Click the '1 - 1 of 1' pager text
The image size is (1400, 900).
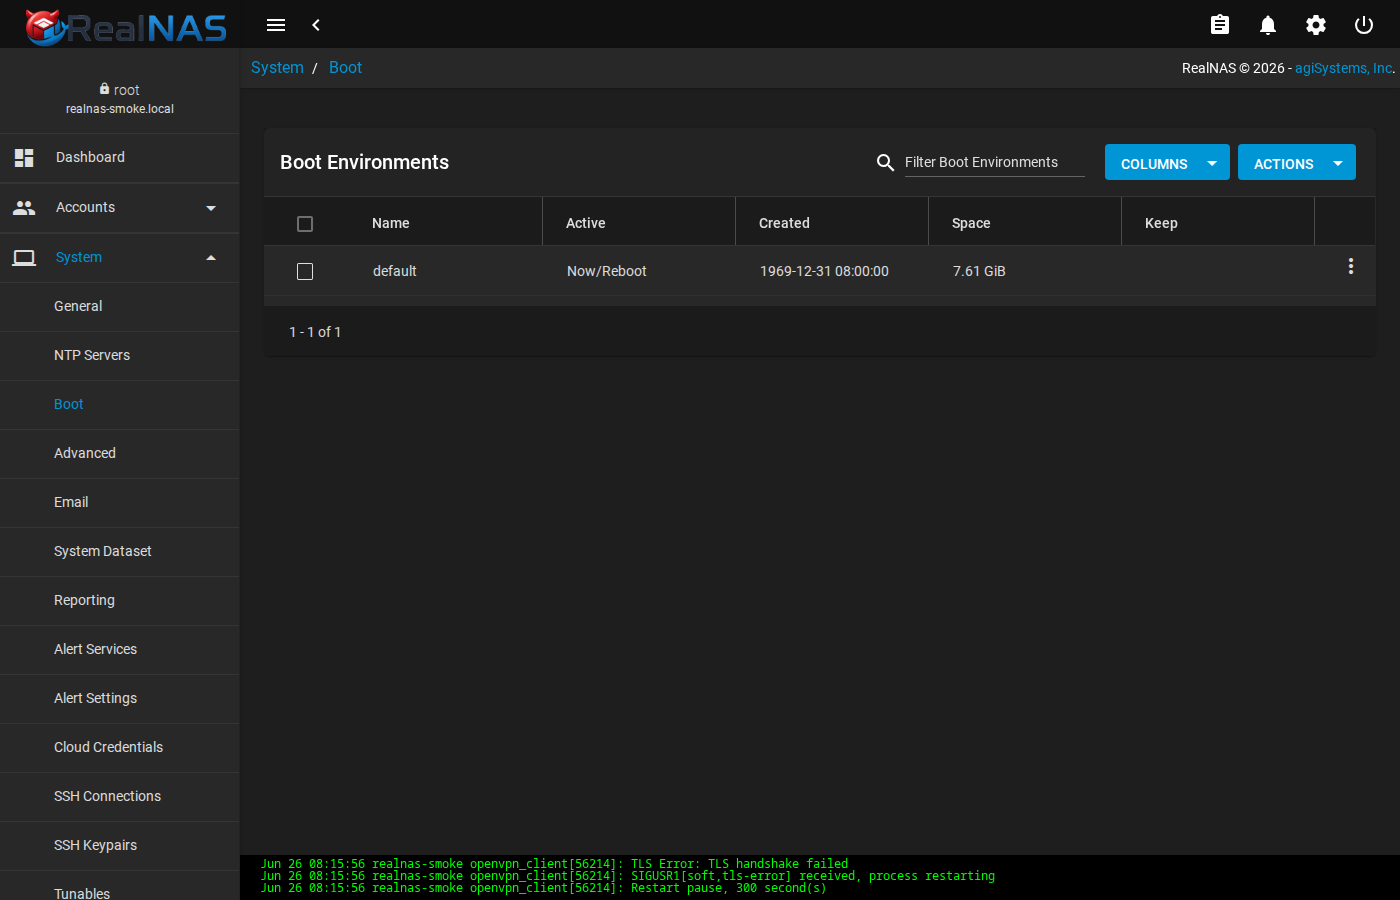click(x=315, y=332)
